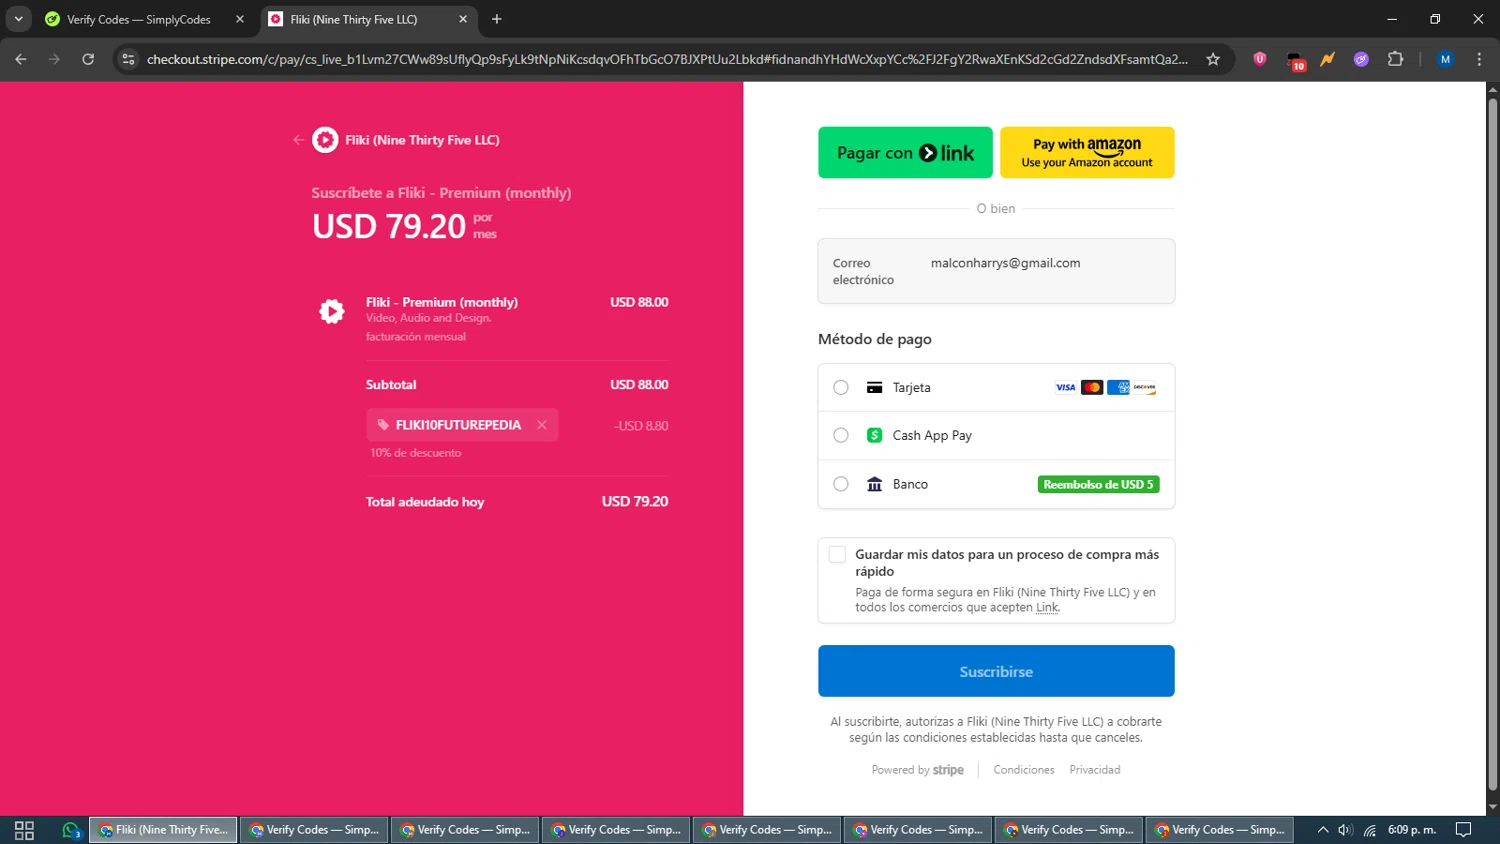Click the Visa card logo
The height and width of the screenshot is (844, 1500).
tap(1065, 387)
